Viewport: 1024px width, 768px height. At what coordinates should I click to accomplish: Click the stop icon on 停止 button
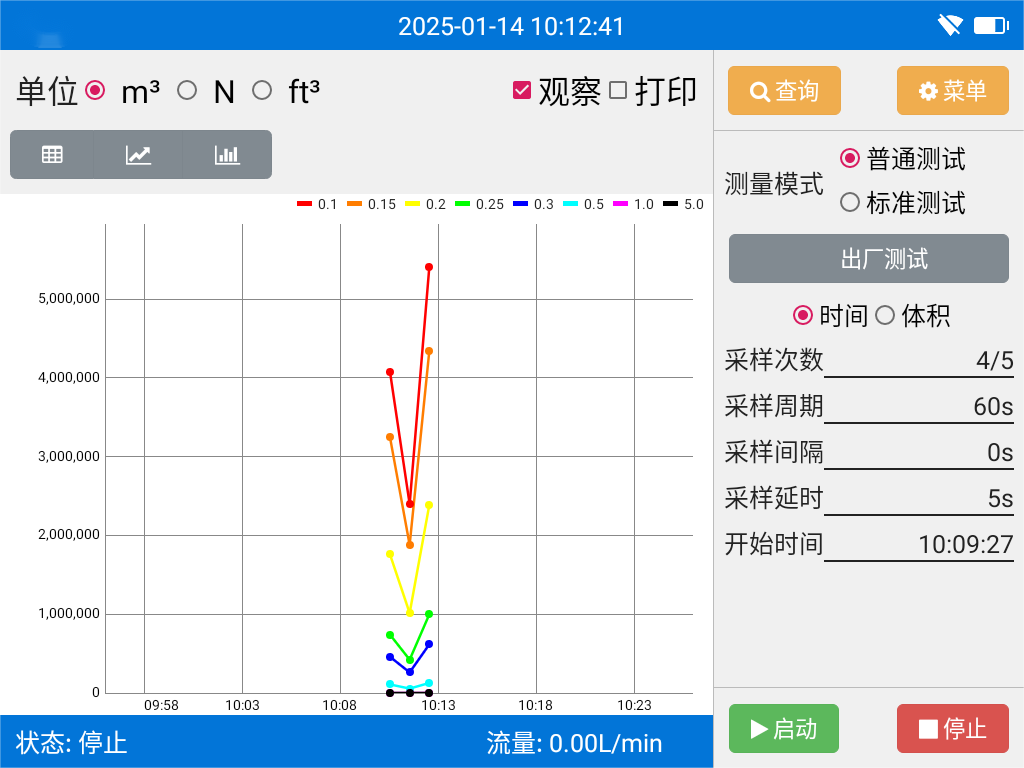pos(930,729)
